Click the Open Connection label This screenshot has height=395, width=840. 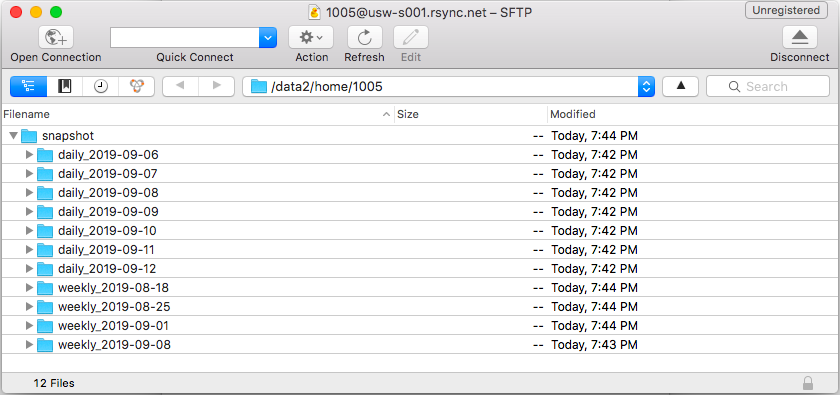pos(56,57)
